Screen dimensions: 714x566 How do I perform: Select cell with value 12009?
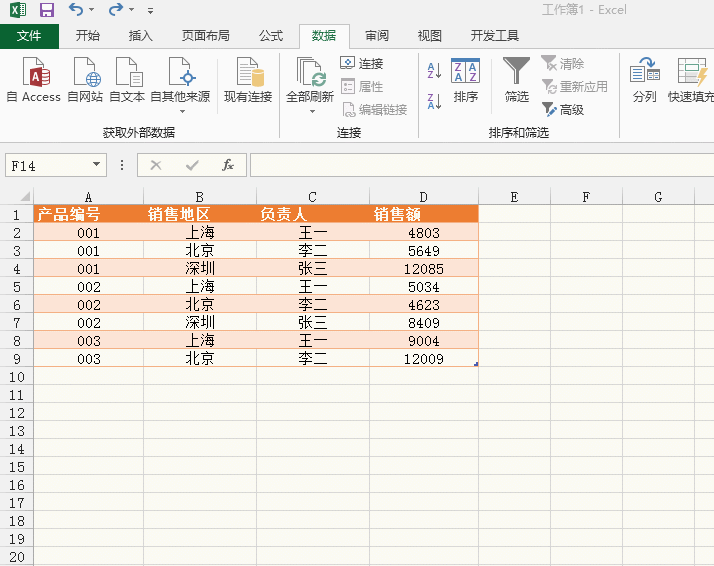pyautogui.click(x=424, y=359)
